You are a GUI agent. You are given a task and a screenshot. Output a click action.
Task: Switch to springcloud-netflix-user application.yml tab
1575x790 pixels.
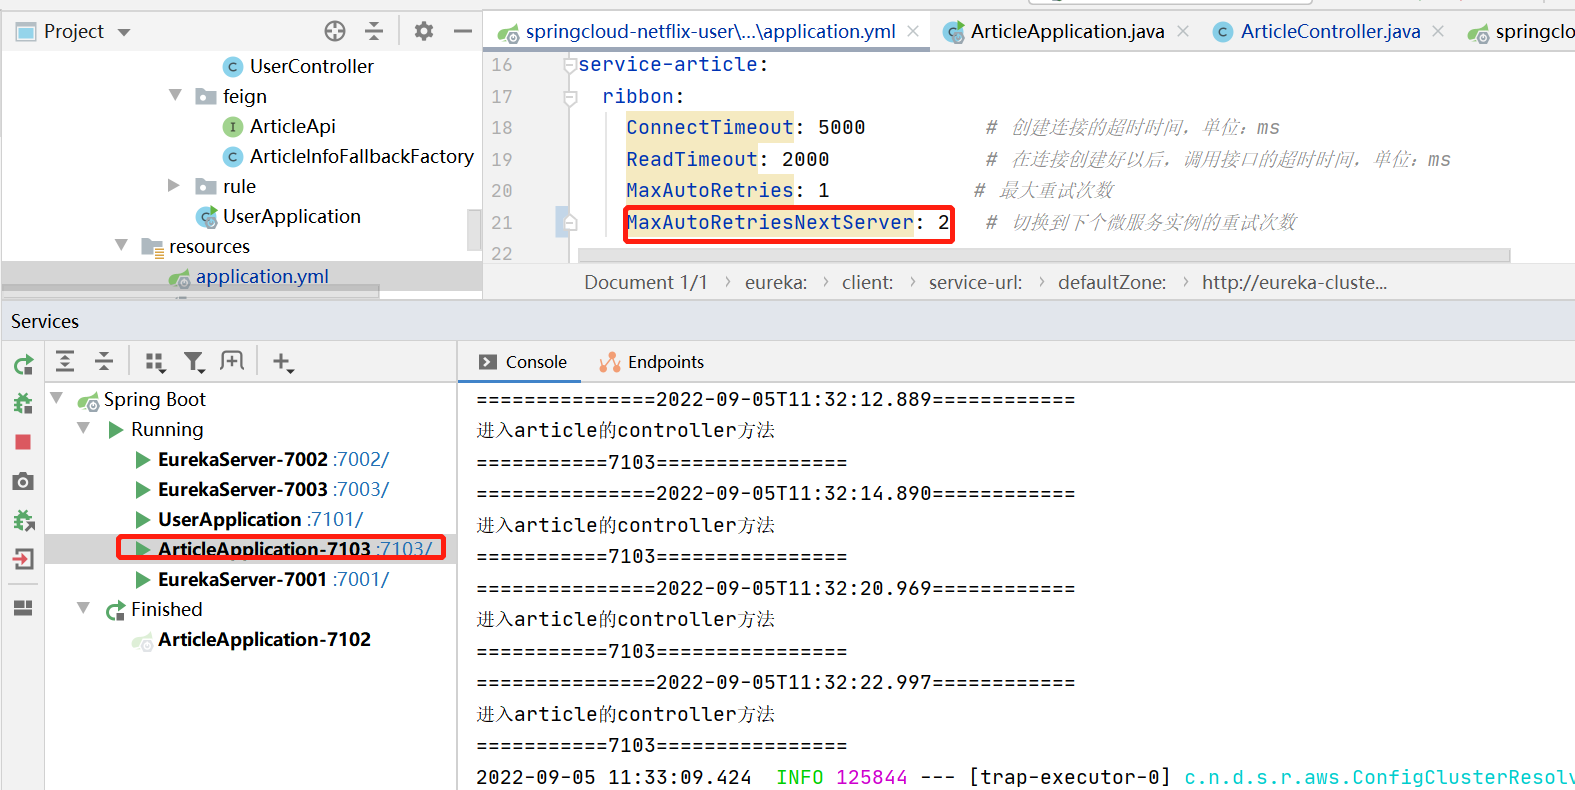coord(710,31)
